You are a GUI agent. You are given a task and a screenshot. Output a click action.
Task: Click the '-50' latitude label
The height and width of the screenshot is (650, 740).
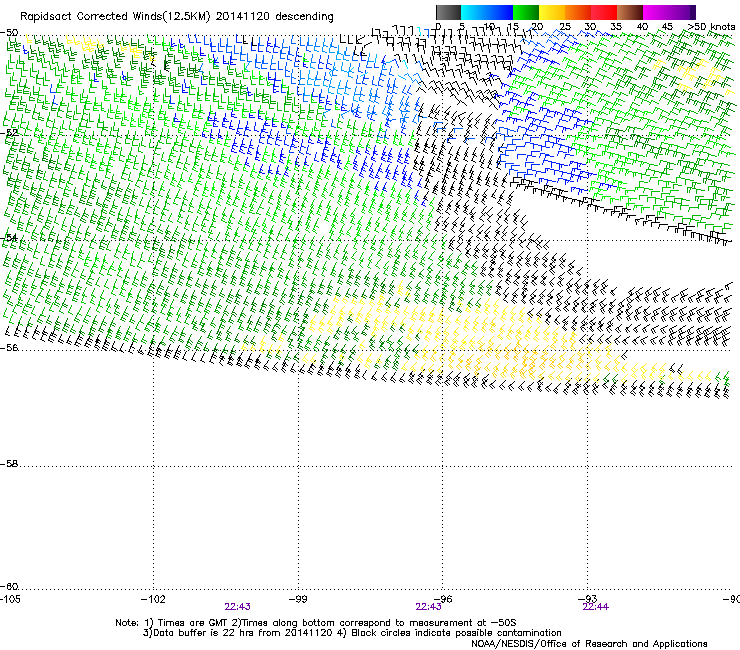point(9,33)
